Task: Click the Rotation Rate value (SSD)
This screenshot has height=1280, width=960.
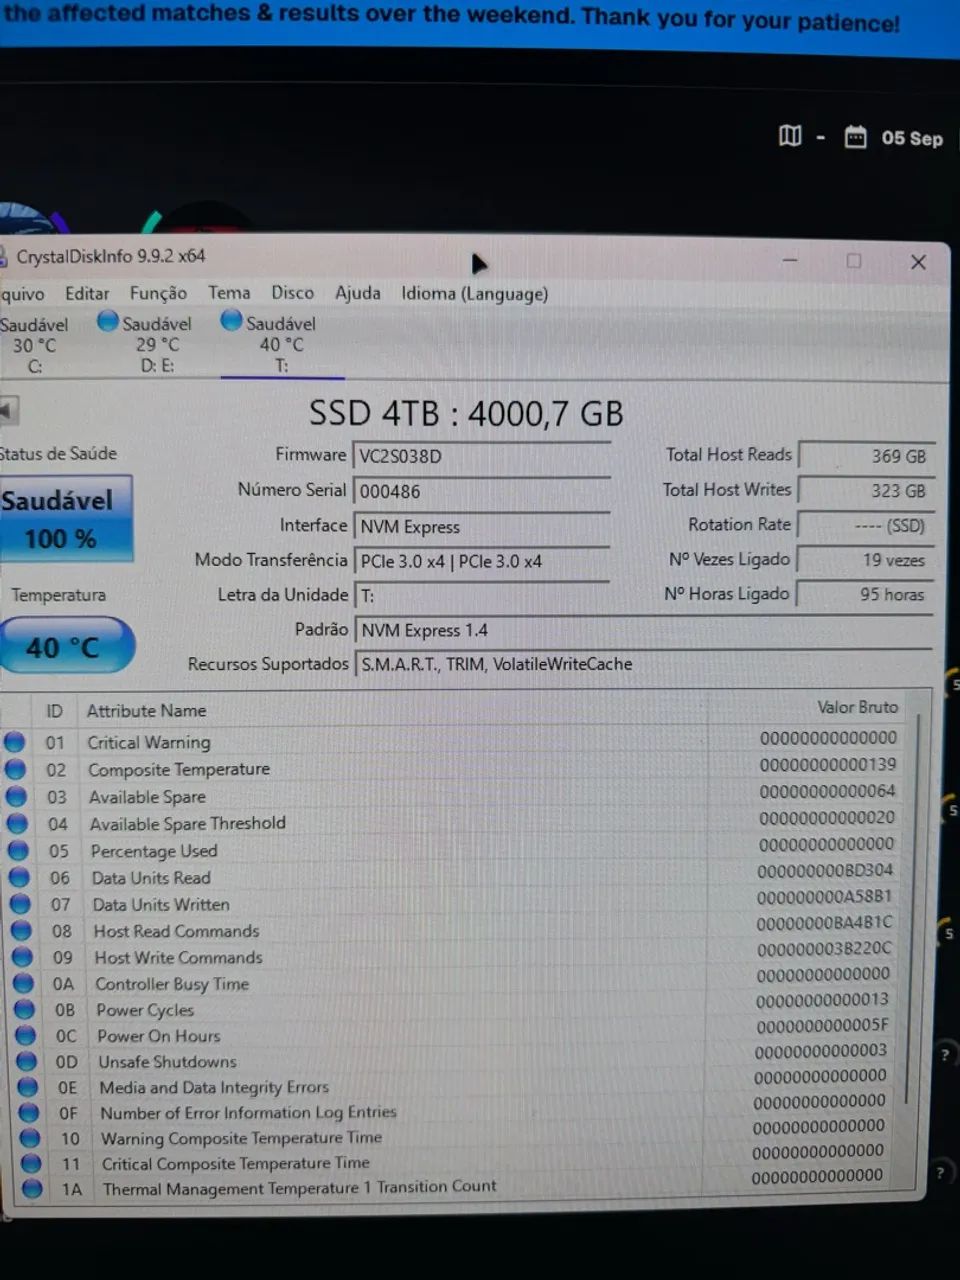Action: (x=866, y=525)
